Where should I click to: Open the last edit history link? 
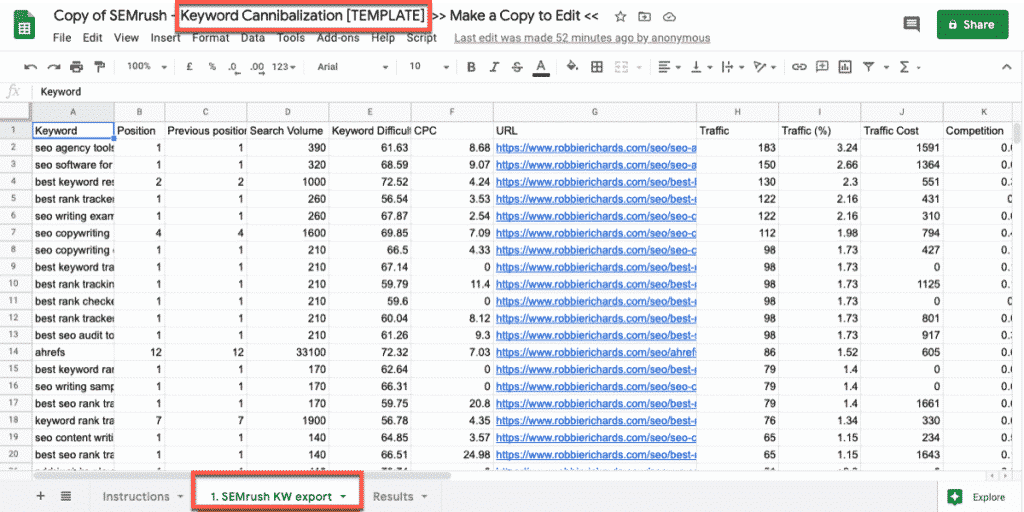tap(582, 38)
